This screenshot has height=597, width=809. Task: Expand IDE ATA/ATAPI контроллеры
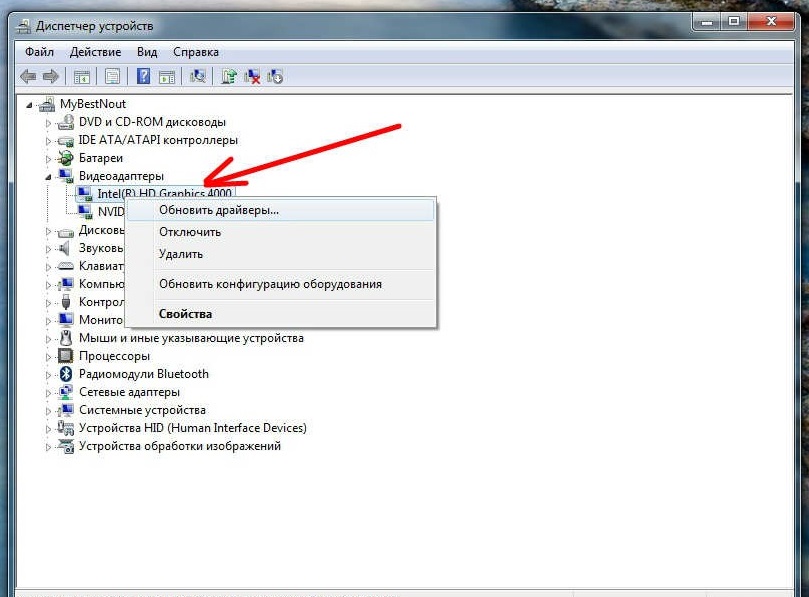click(48, 141)
